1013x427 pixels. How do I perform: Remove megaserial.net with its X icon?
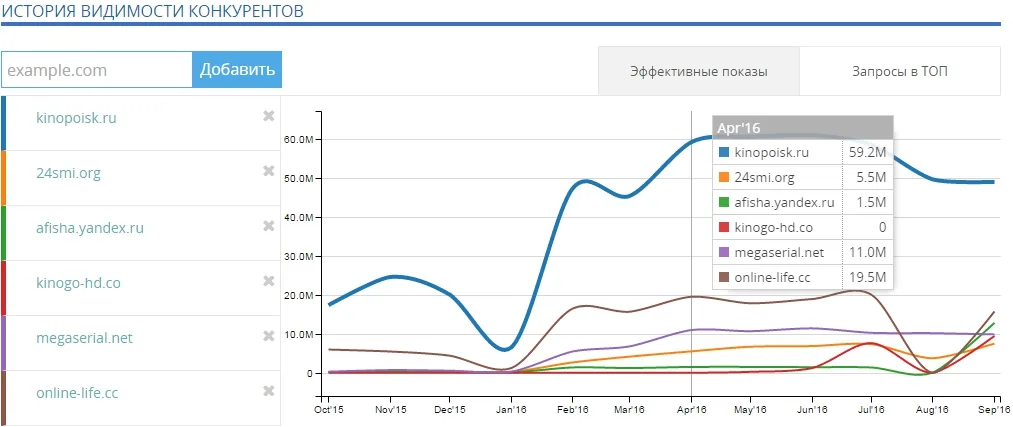(x=269, y=336)
